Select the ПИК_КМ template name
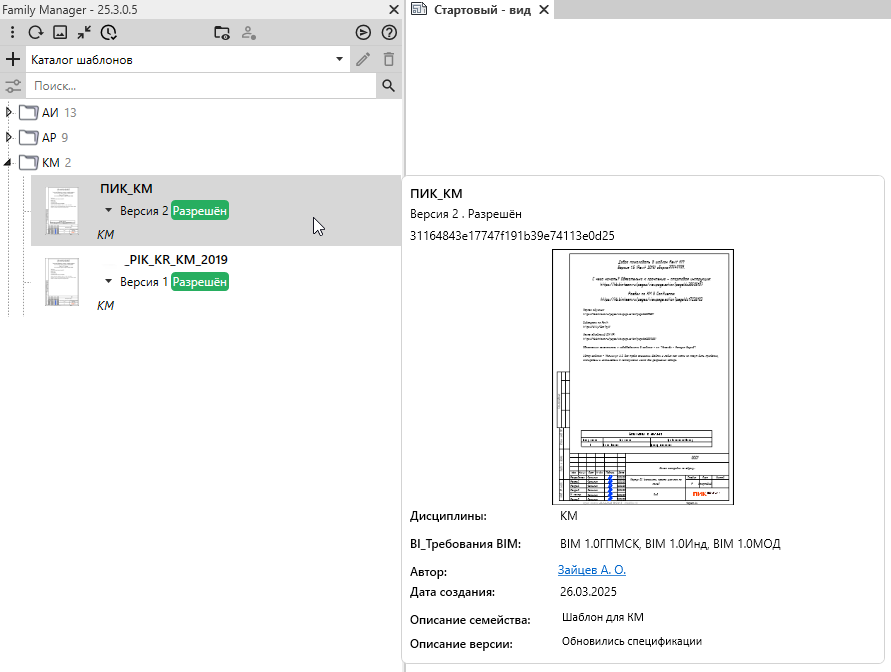Image resolution: width=891 pixels, height=672 pixels. coord(126,189)
